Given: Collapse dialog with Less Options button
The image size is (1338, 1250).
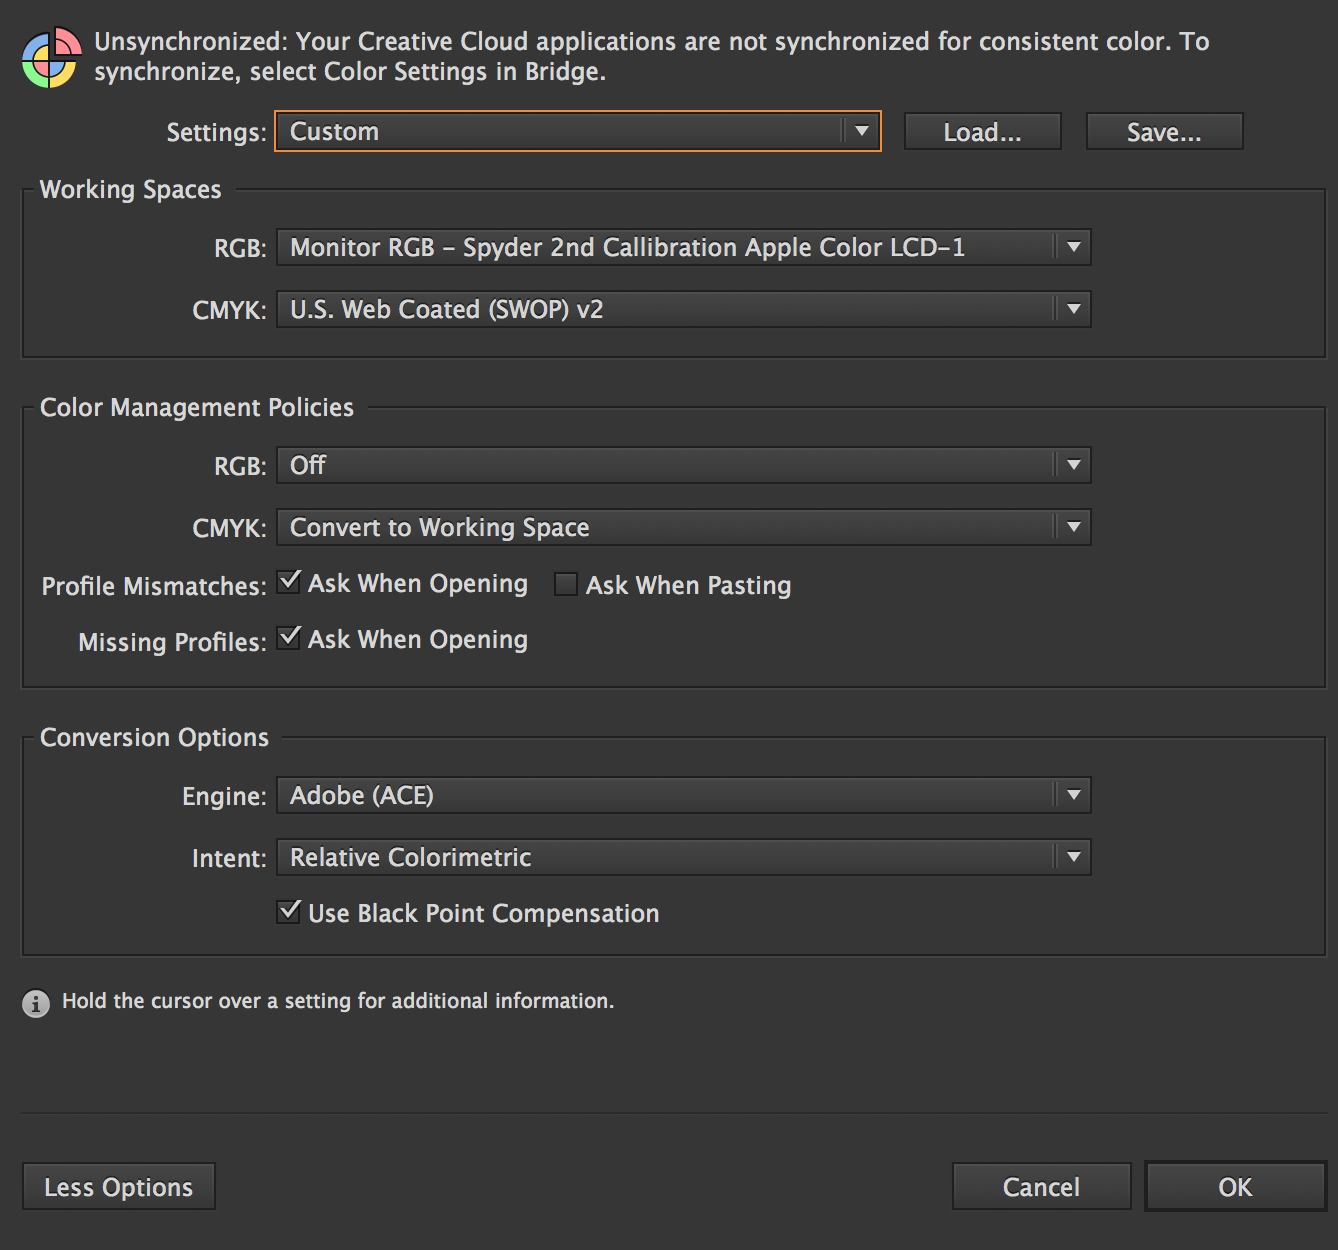Looking at the screenshot, I should coord(119,1187).
